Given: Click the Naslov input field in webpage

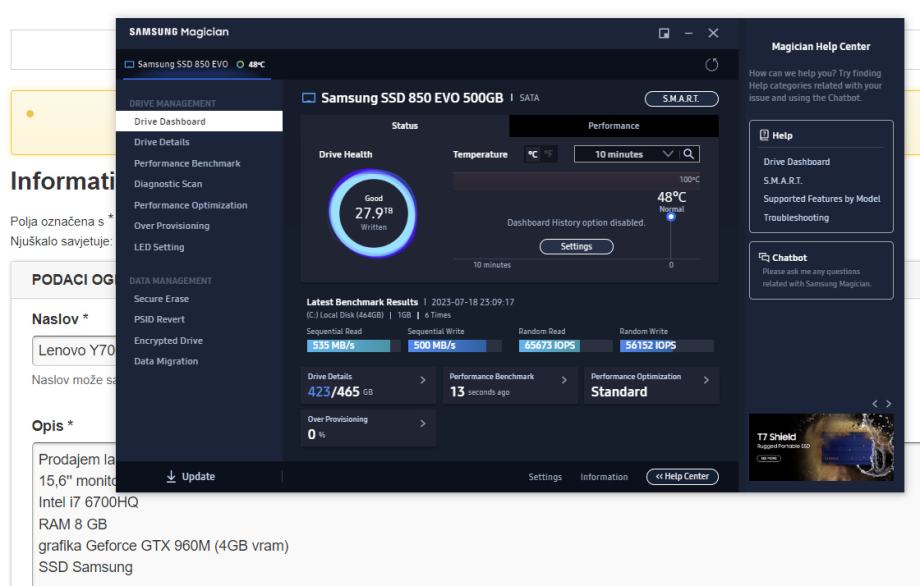Looking at the screenshot, I should (x=74, y=350).
